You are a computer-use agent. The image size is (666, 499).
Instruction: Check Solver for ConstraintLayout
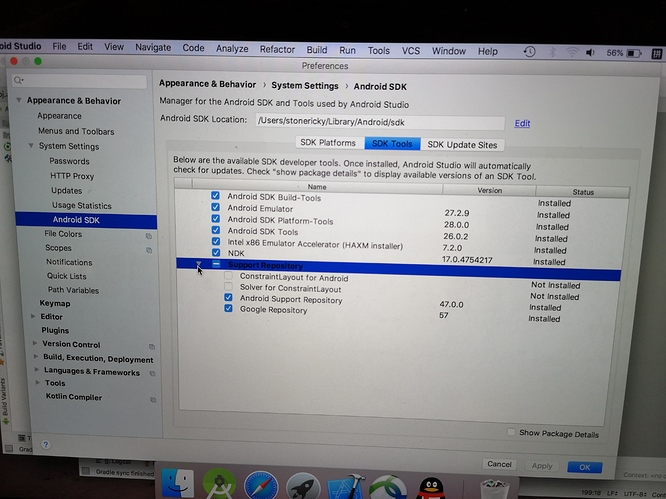229,286
